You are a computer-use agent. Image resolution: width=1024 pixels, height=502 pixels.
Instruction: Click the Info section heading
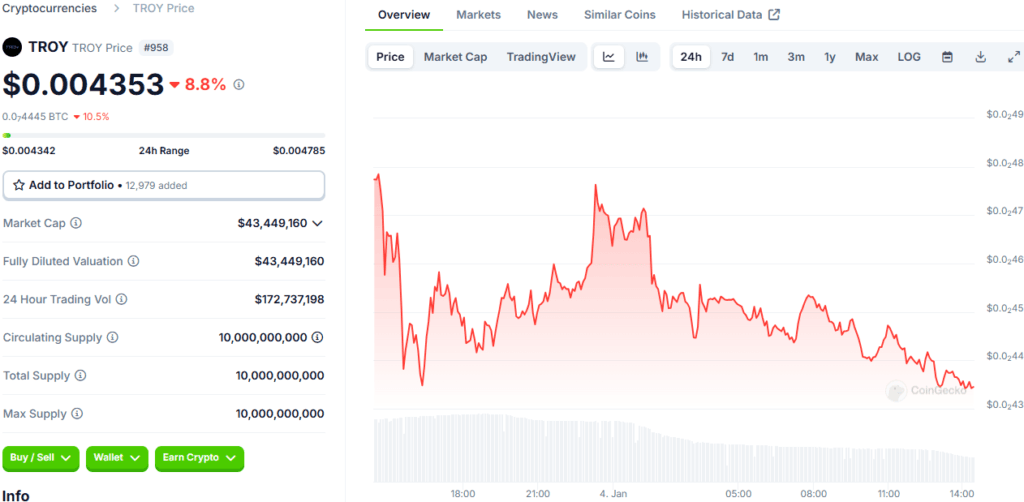click(16, 495)
